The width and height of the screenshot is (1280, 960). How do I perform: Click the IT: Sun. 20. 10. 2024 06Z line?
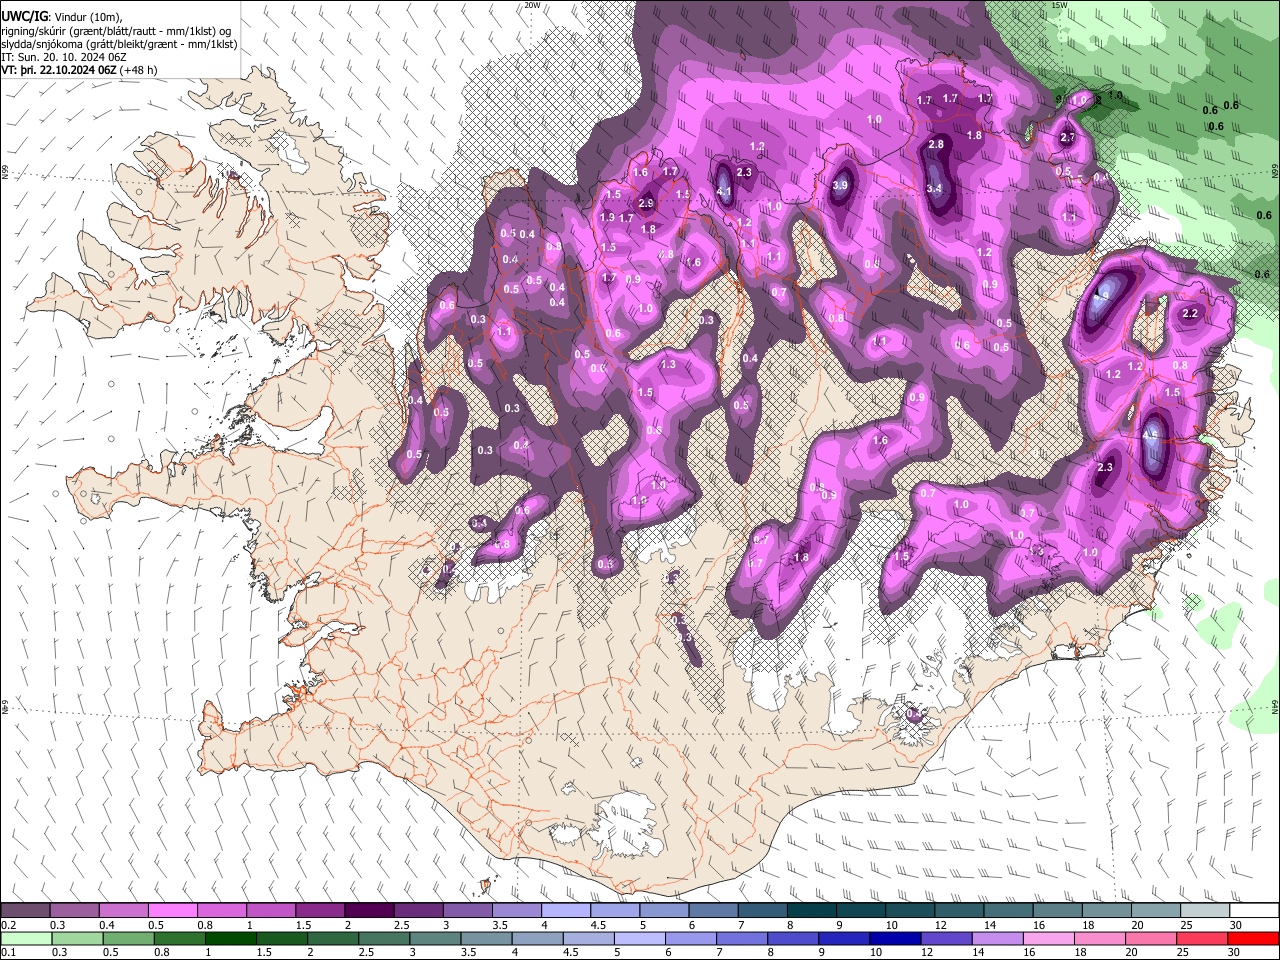pyautogui.click(x=64, y=57)
